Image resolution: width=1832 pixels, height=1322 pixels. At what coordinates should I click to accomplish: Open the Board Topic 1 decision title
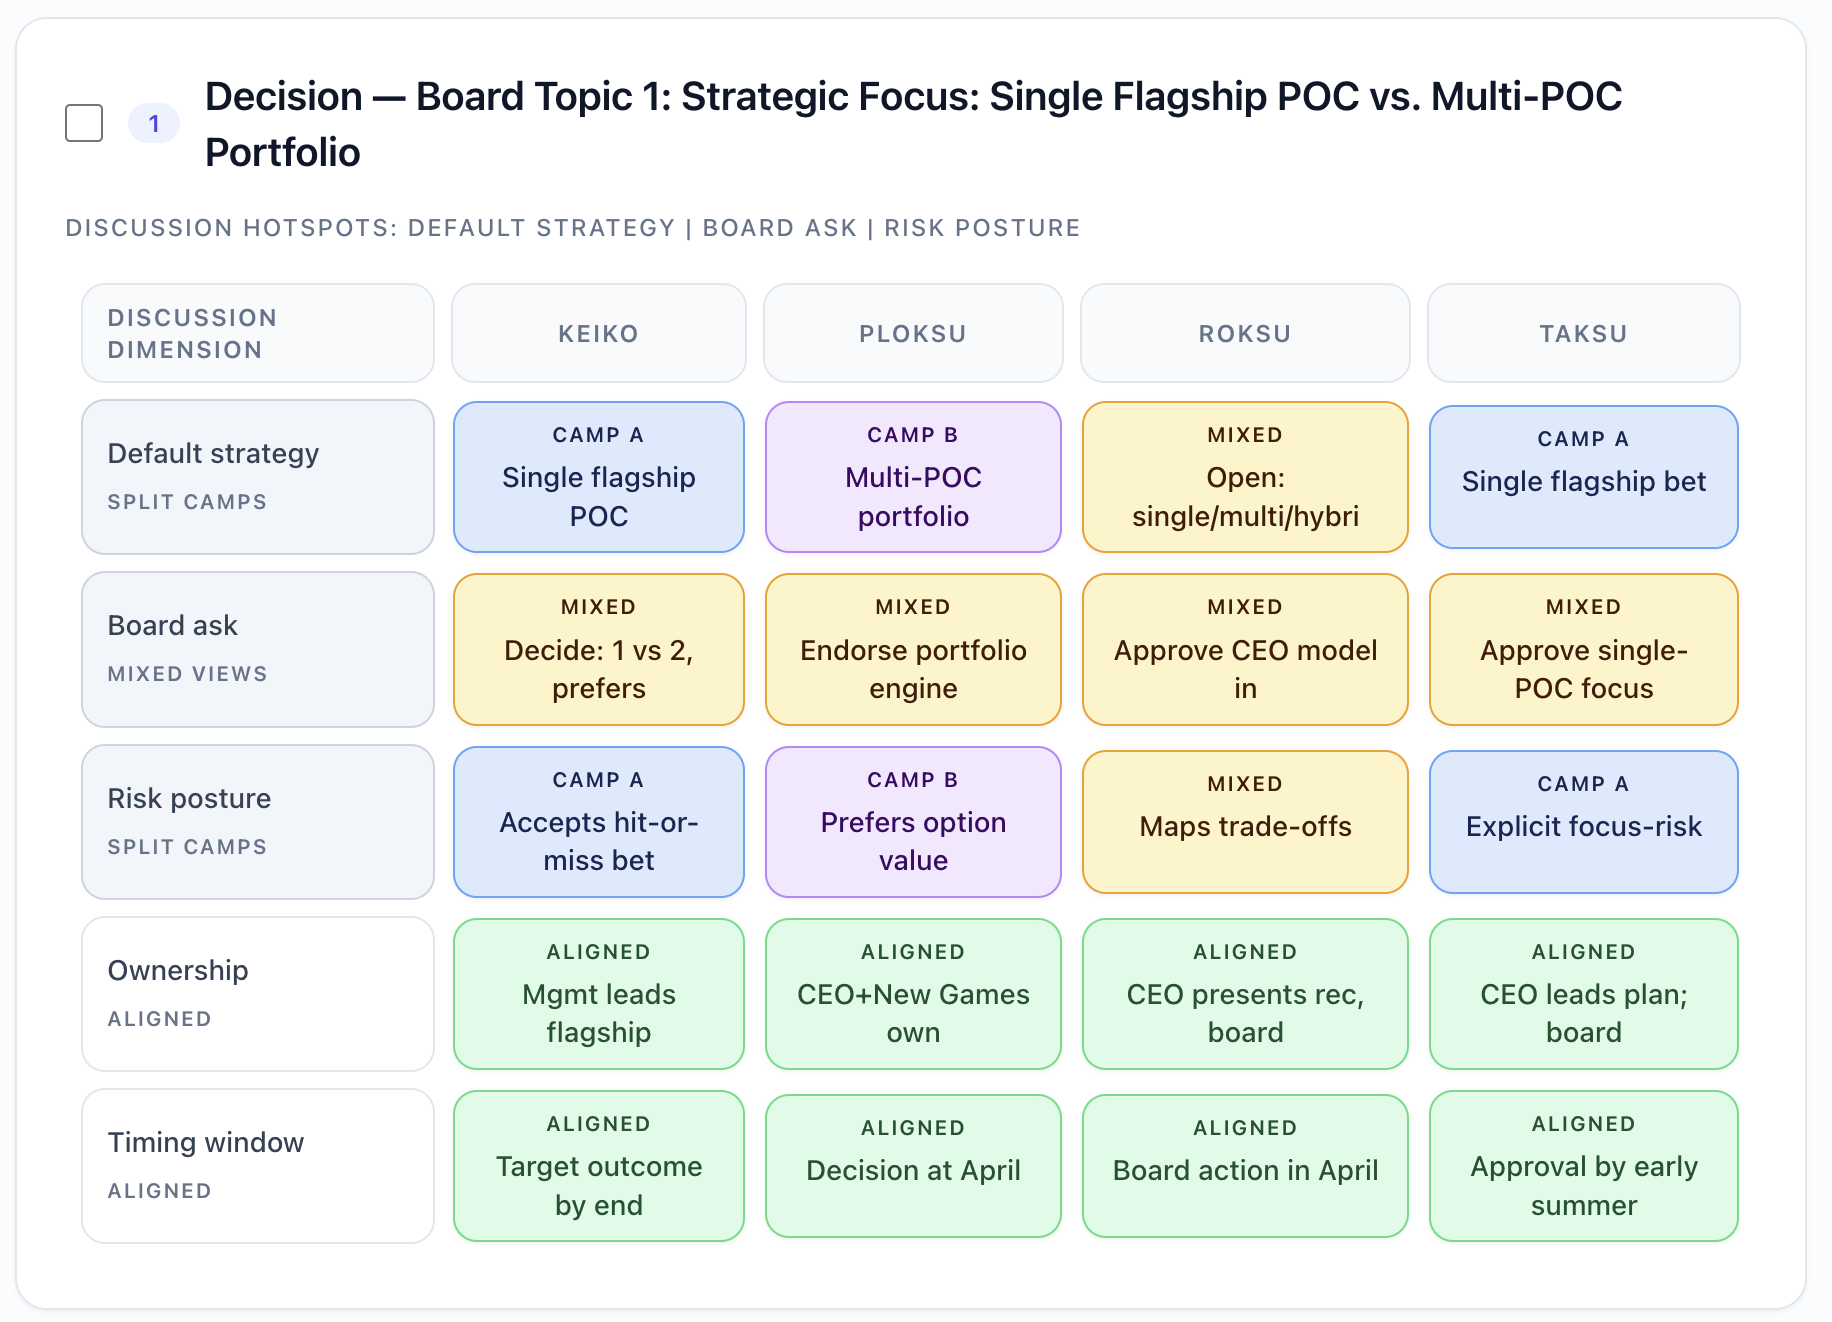pos(913,124)
